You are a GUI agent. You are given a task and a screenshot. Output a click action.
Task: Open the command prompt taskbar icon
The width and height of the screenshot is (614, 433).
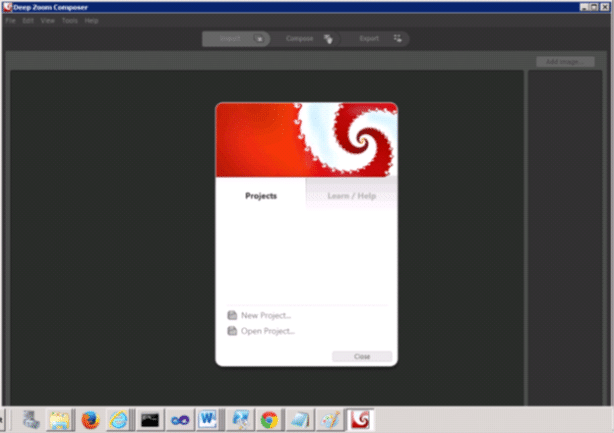pyautogui.click(x=150, y=420)
